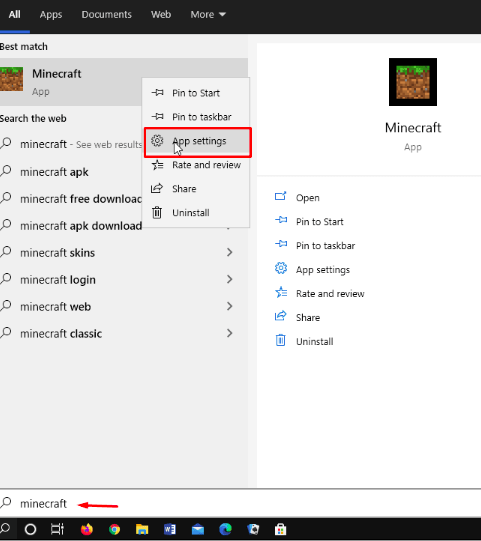Image resolution: width=481 pixels, height=541 pixels.
Task: Click Open in the details pane
Action: [307, 198]
